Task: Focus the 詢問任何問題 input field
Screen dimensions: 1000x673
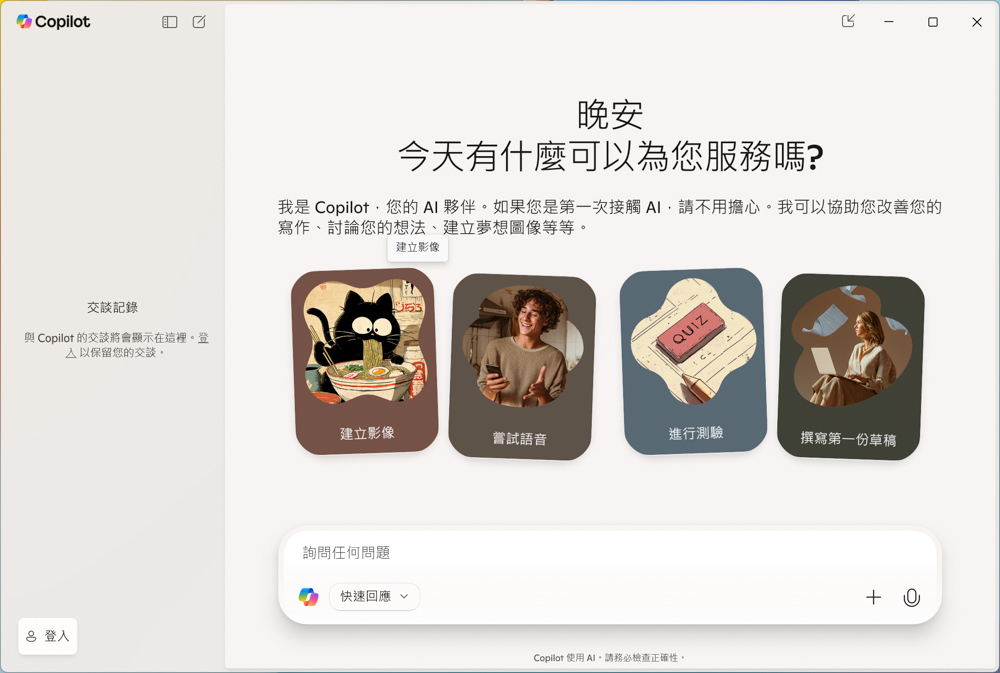Action: [x=609, y=552]
